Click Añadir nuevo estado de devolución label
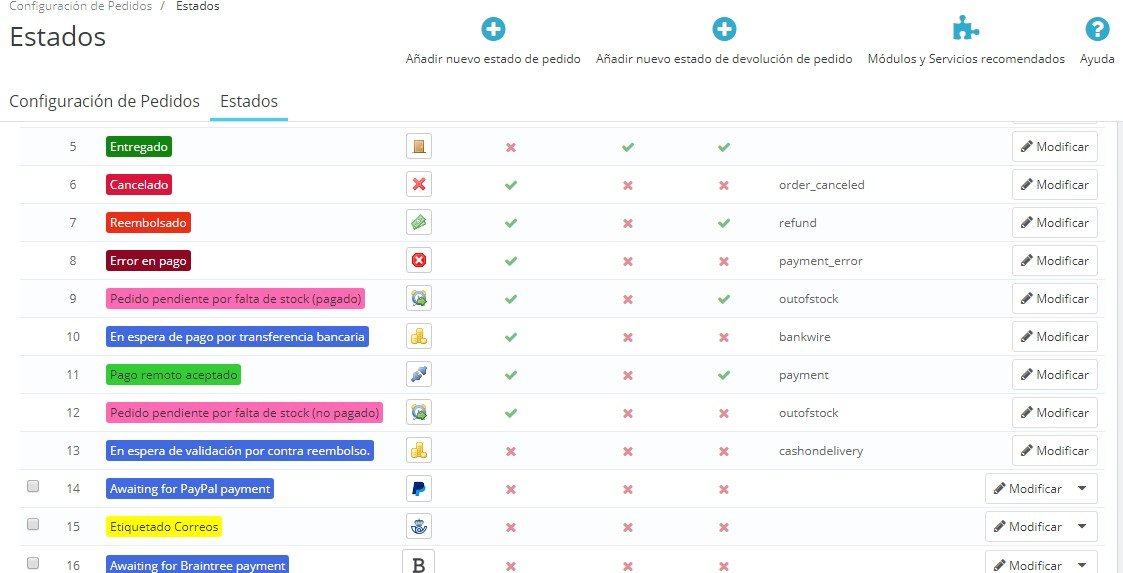The height and width of the screenshot is (573, 1123). [724, 59]
